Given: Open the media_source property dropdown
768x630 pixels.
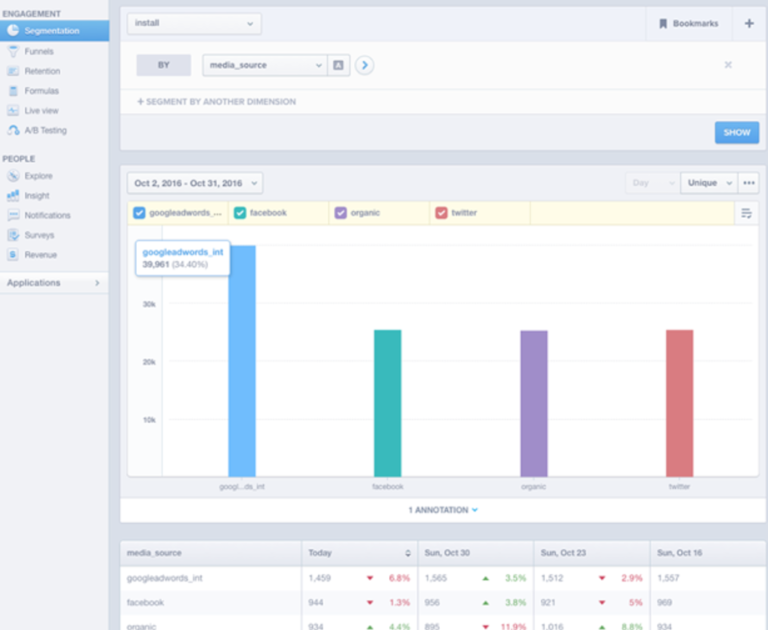Looking at the screenshot, I should (x=264, y=65).
